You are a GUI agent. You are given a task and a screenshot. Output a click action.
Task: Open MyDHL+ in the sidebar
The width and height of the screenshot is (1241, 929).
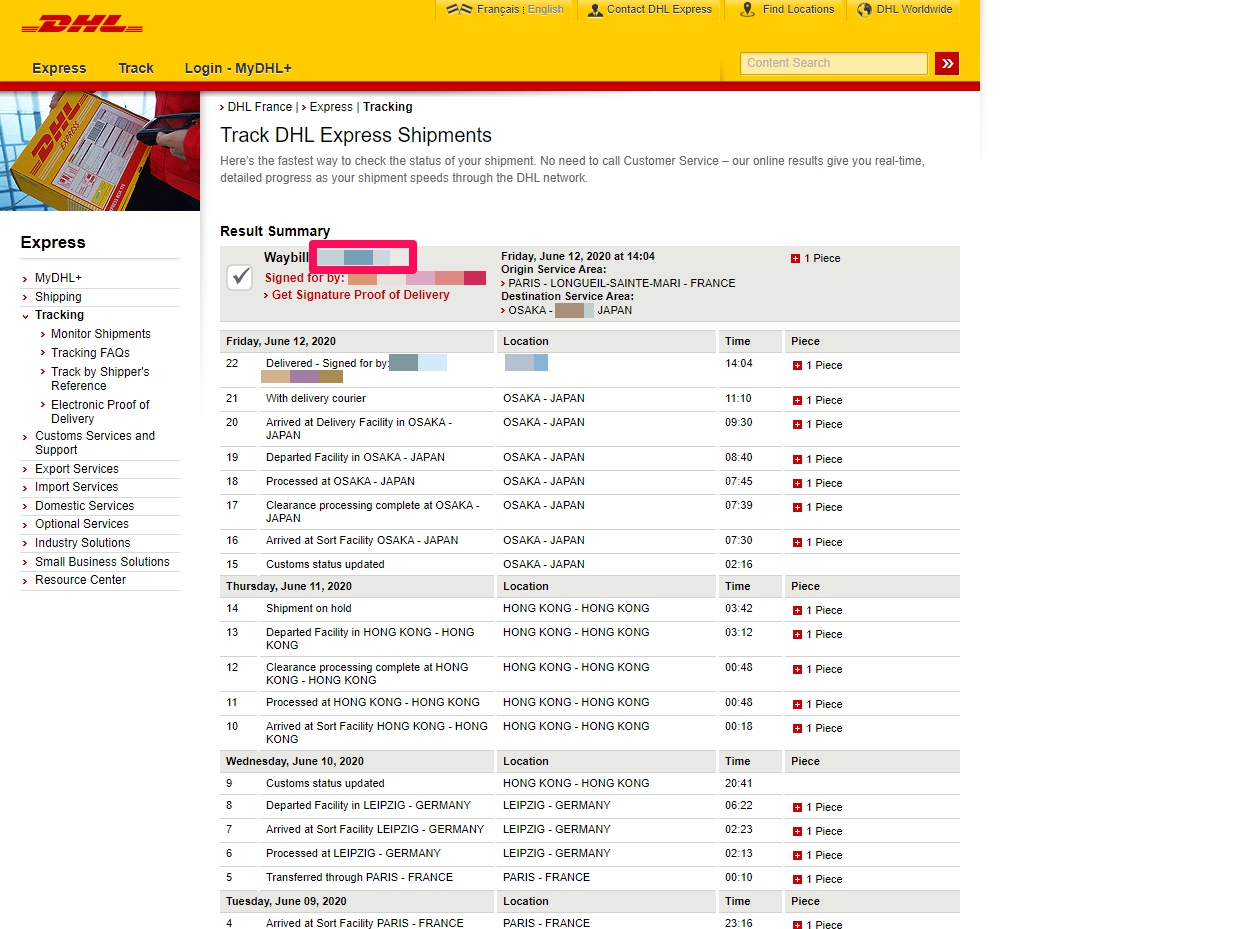58,278
